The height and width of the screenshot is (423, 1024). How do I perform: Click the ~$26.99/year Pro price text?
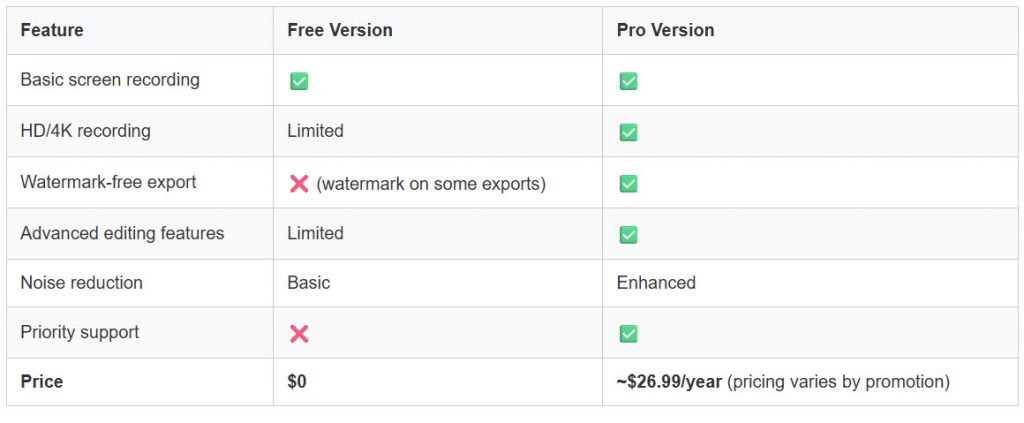click(669, 382)
